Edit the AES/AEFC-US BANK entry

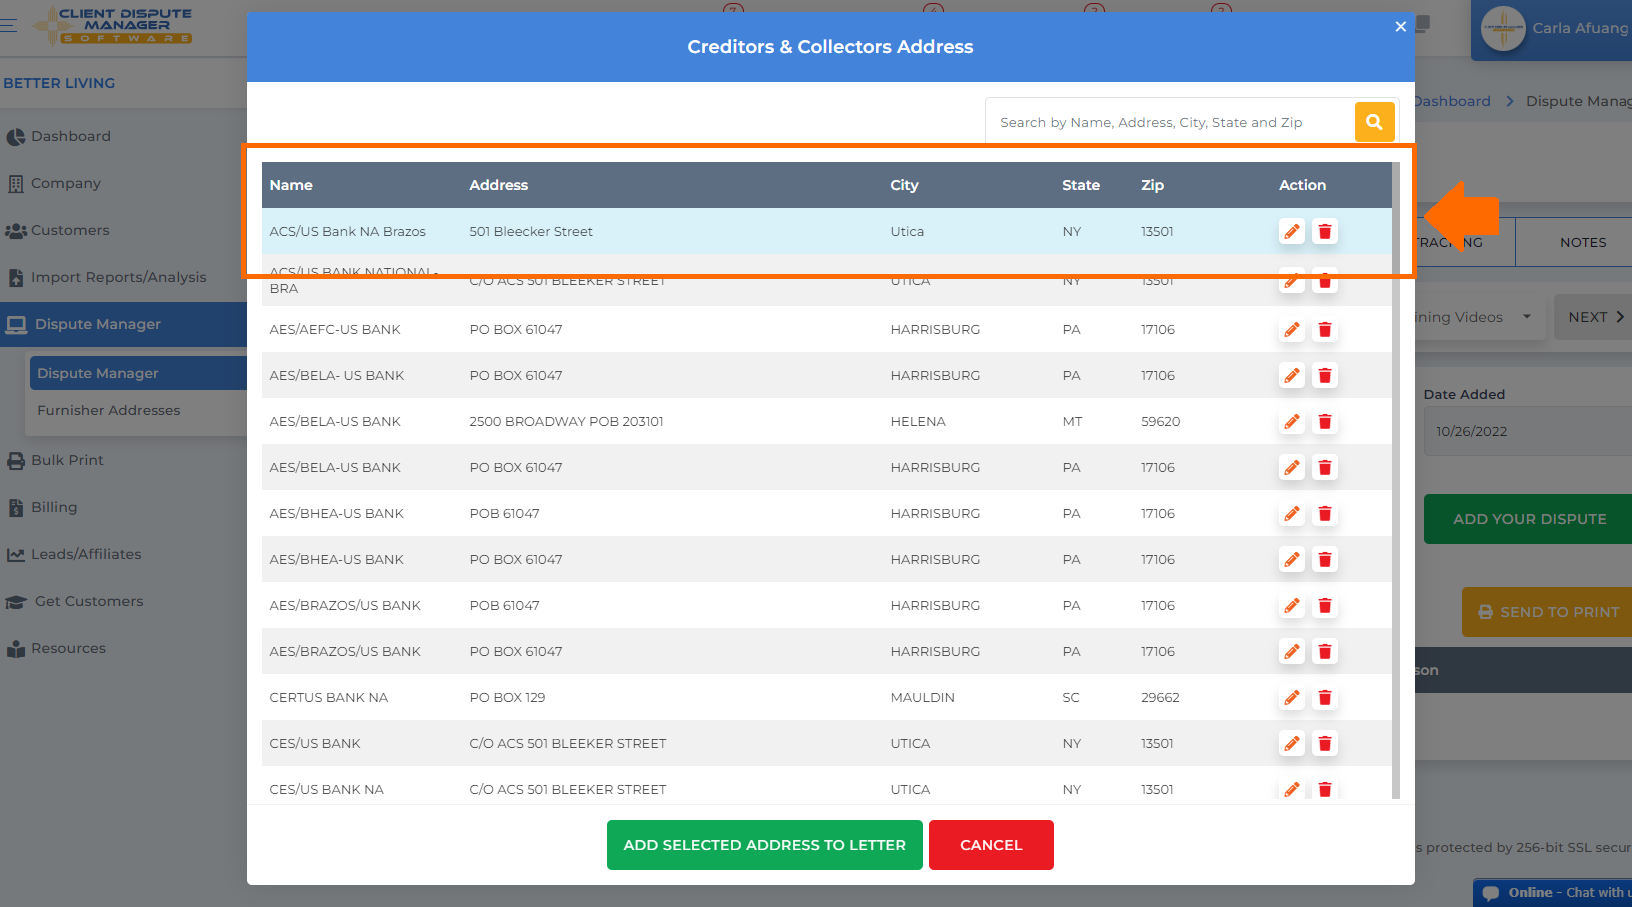tap(1292, 329)
